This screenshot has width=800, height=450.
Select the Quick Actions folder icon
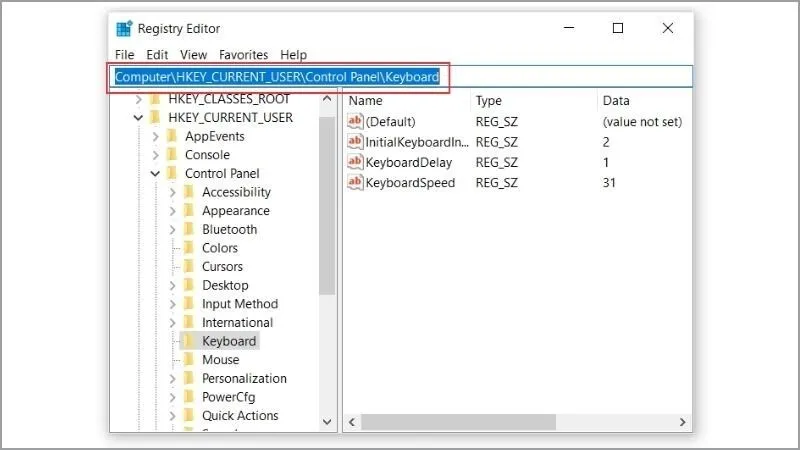click(189, 416)
